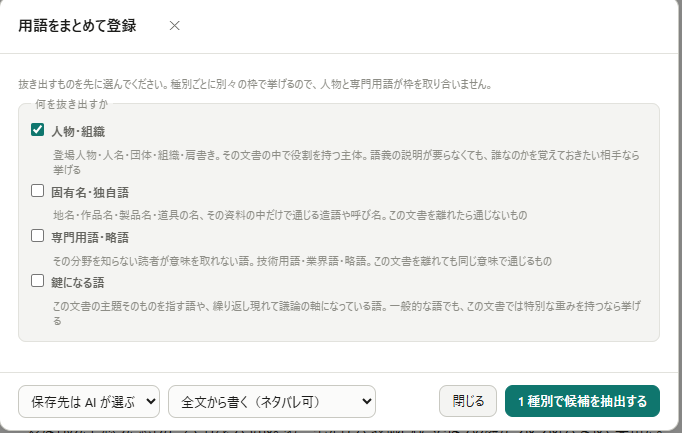Click the 固有名・独自語 label text
682x433 pixels.
90,193
